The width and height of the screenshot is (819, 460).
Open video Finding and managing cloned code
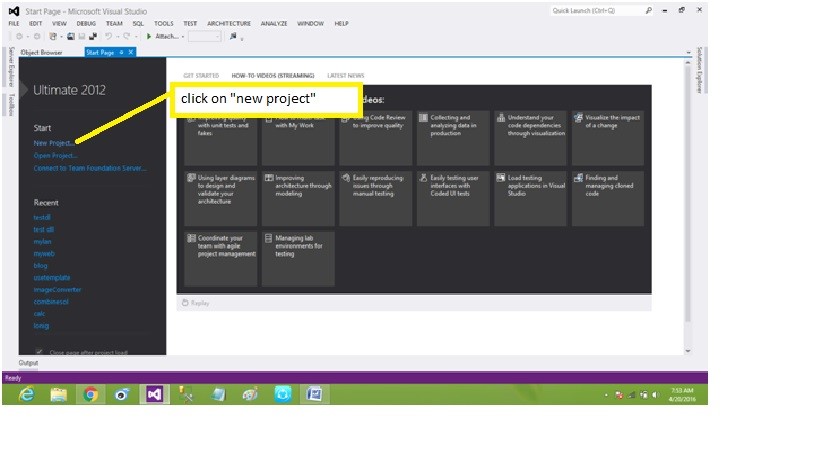point(607,198)
